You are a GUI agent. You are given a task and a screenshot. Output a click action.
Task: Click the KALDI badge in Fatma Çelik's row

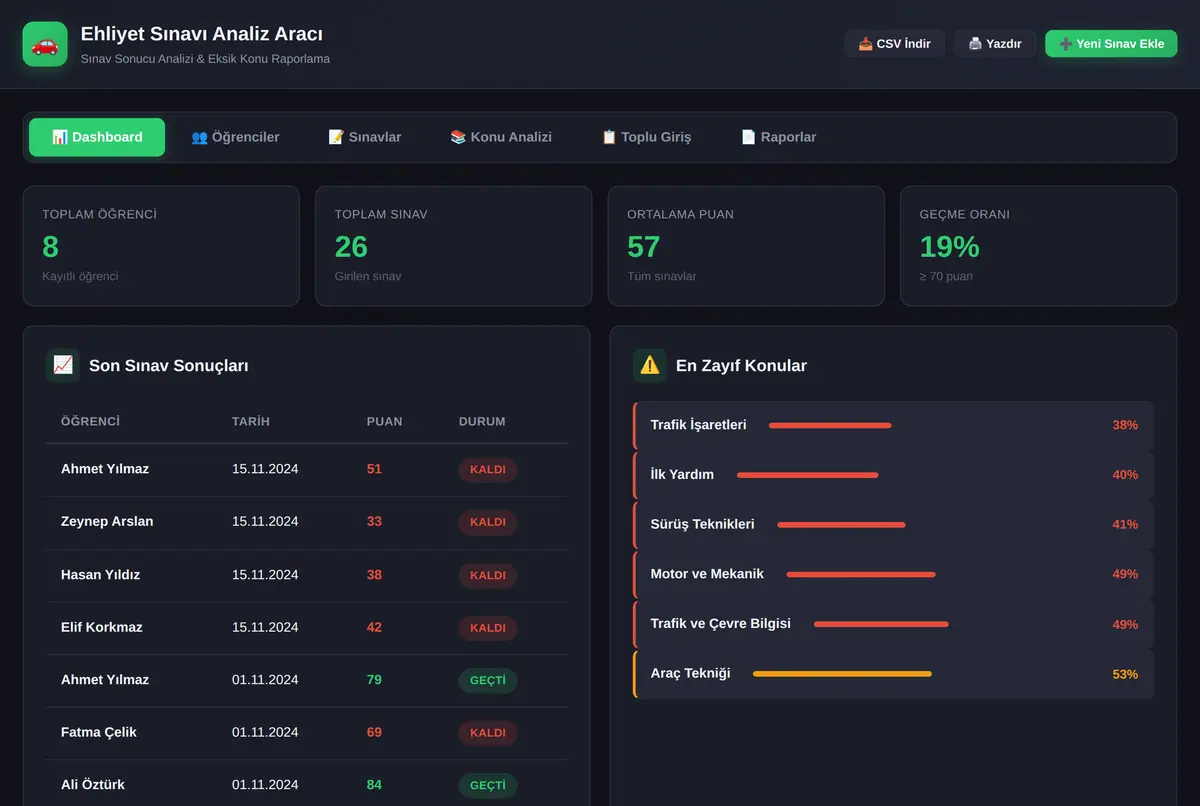[488, 733]
